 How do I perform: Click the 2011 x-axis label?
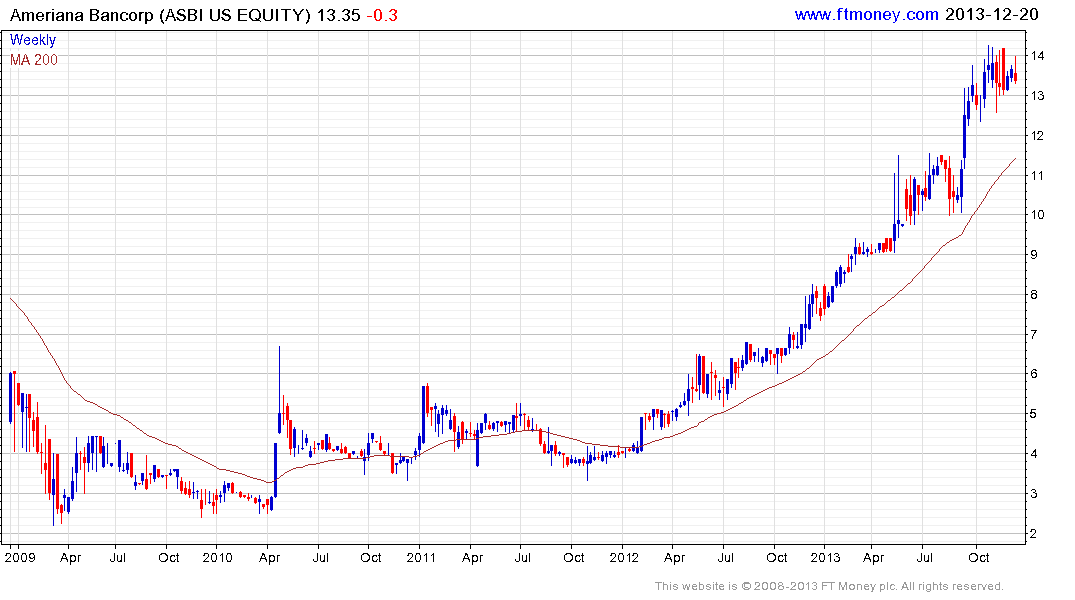tap(421, 557)
